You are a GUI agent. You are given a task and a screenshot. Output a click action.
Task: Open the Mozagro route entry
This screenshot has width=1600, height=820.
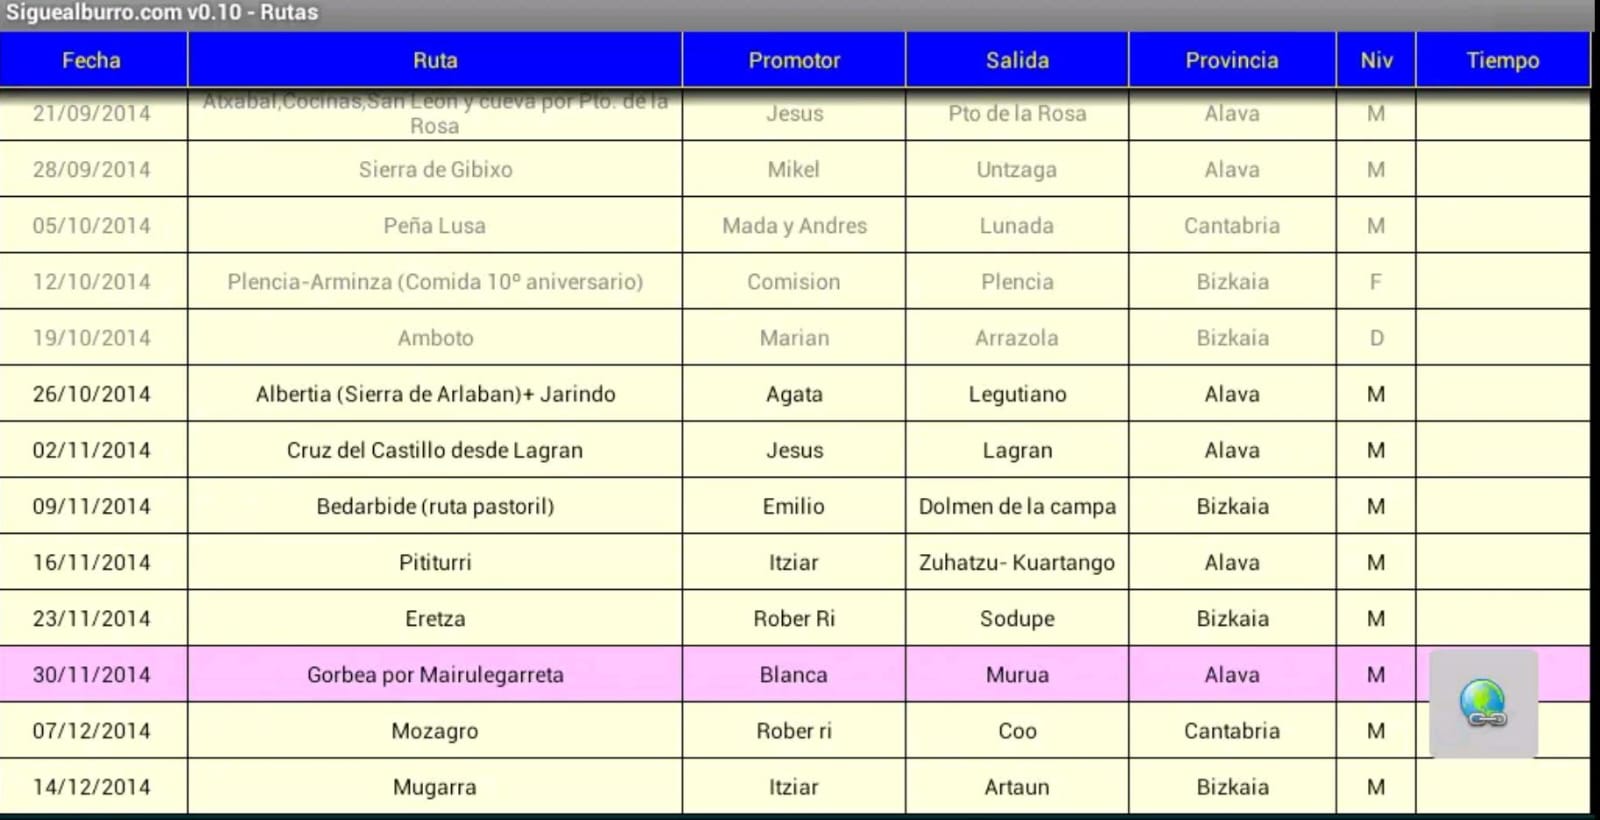pyautogui.click(x=435, y=731)
